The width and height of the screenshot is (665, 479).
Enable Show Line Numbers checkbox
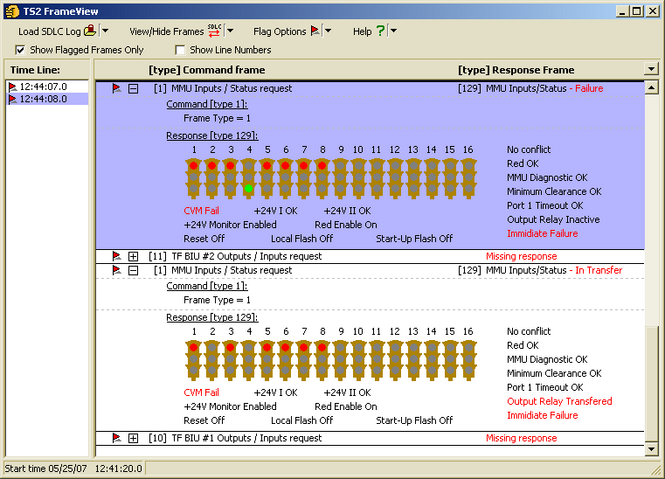pos(180,50)
